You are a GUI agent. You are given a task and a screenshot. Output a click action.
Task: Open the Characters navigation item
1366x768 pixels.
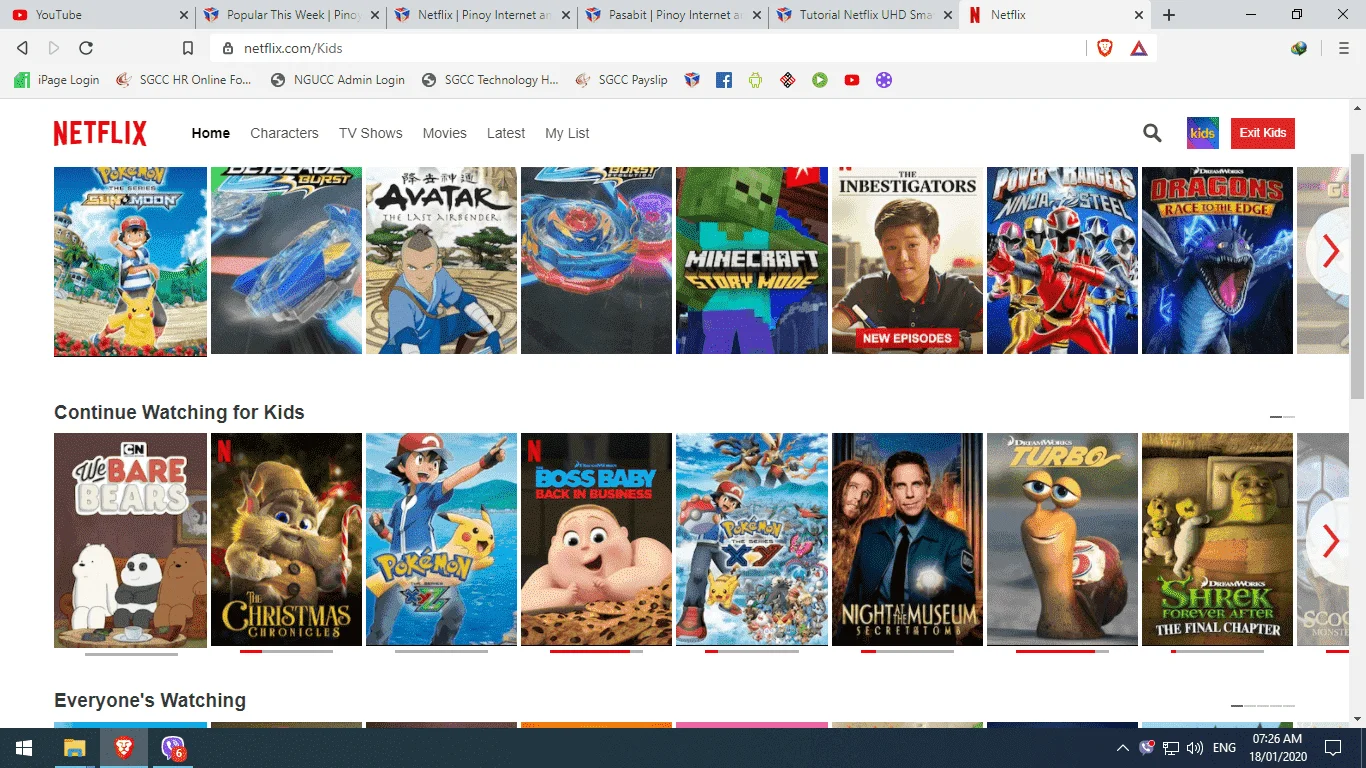(x=284, y=133)
